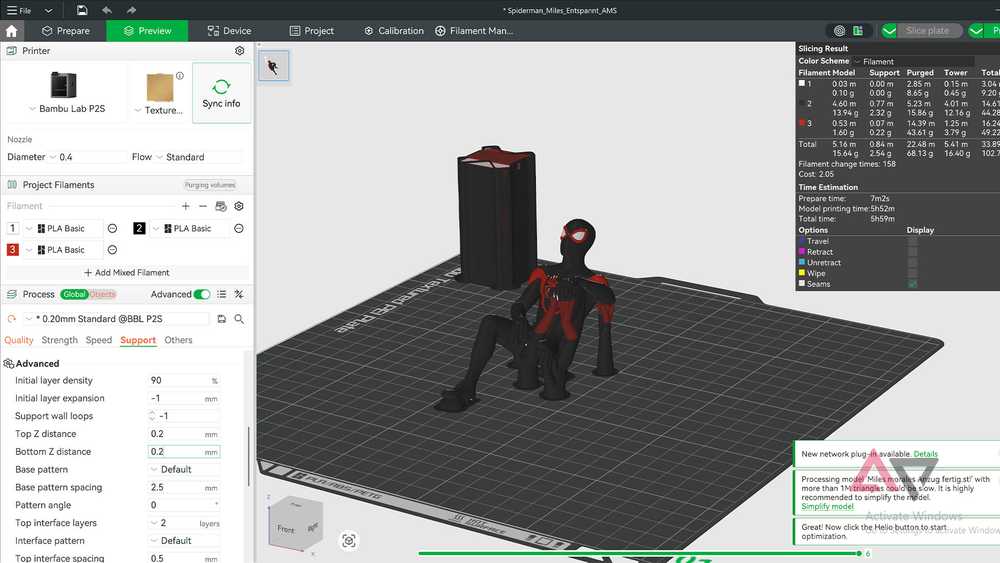Click the Save project icon

pos(82,10)
